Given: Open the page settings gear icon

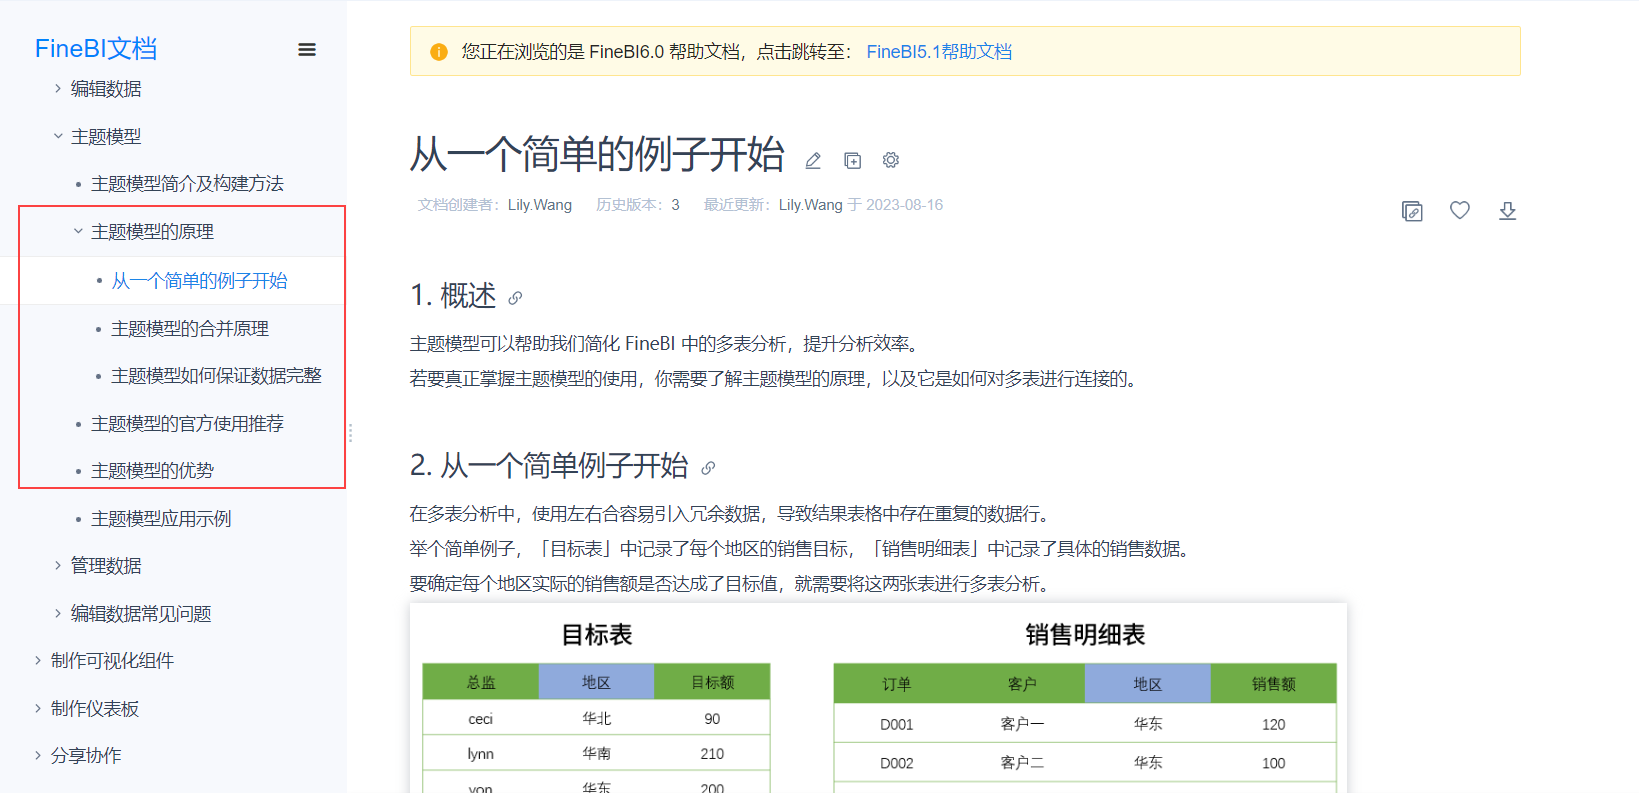Looking at the screenshot, I should [x=891, y=160].
